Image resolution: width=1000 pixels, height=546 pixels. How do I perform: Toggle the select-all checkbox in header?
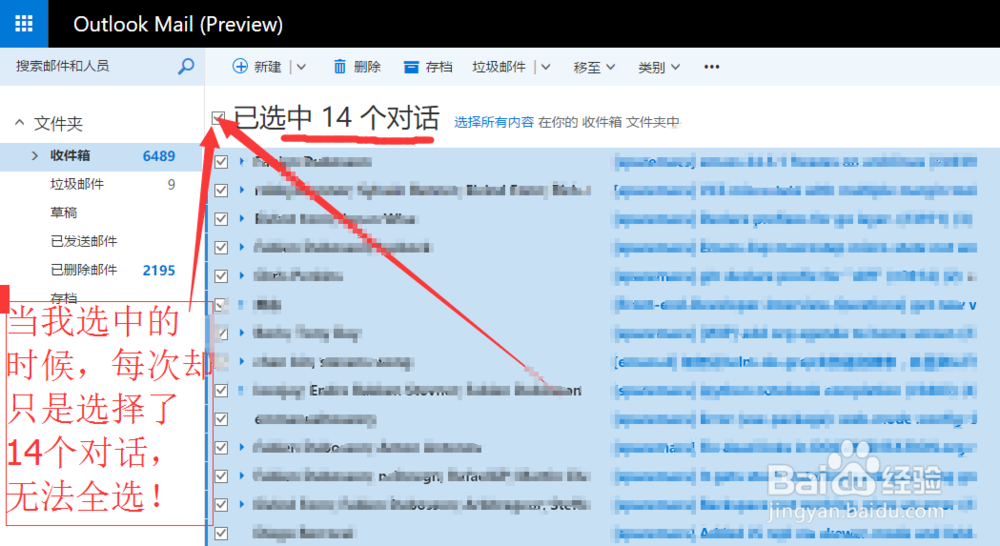[x=218, y=117]
